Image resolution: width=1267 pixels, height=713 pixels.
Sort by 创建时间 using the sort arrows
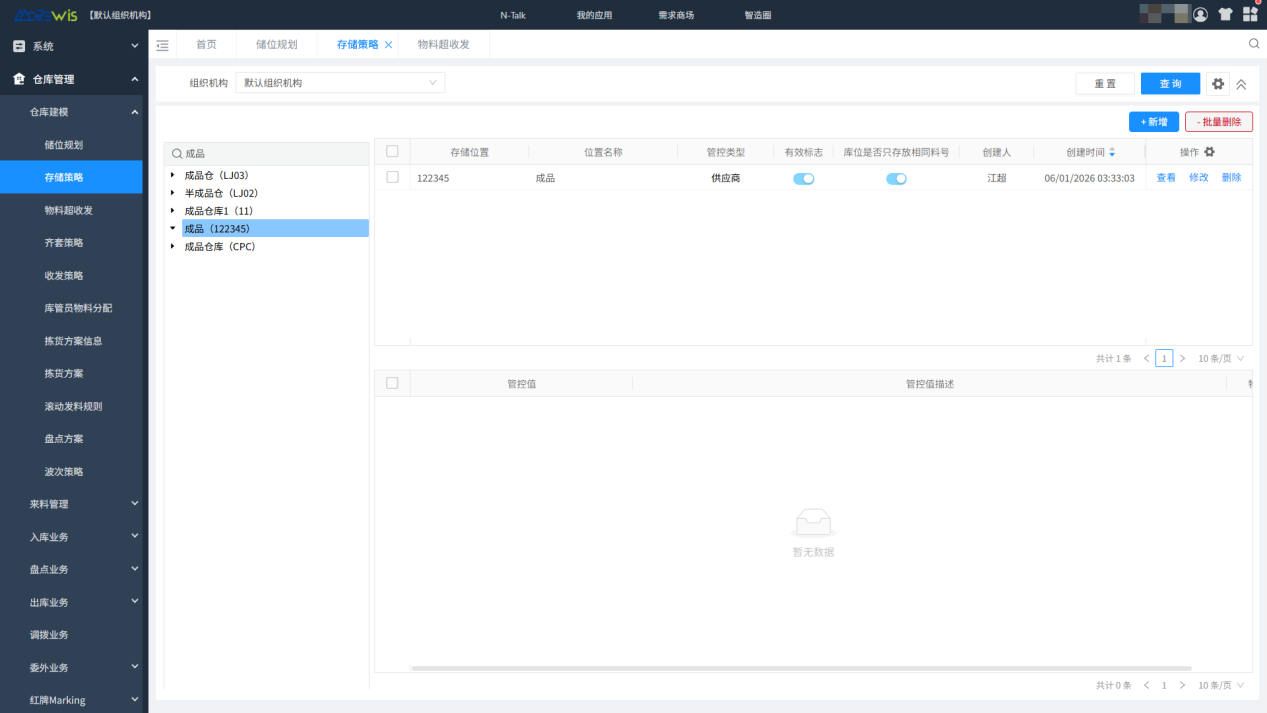coord(1112,152)
